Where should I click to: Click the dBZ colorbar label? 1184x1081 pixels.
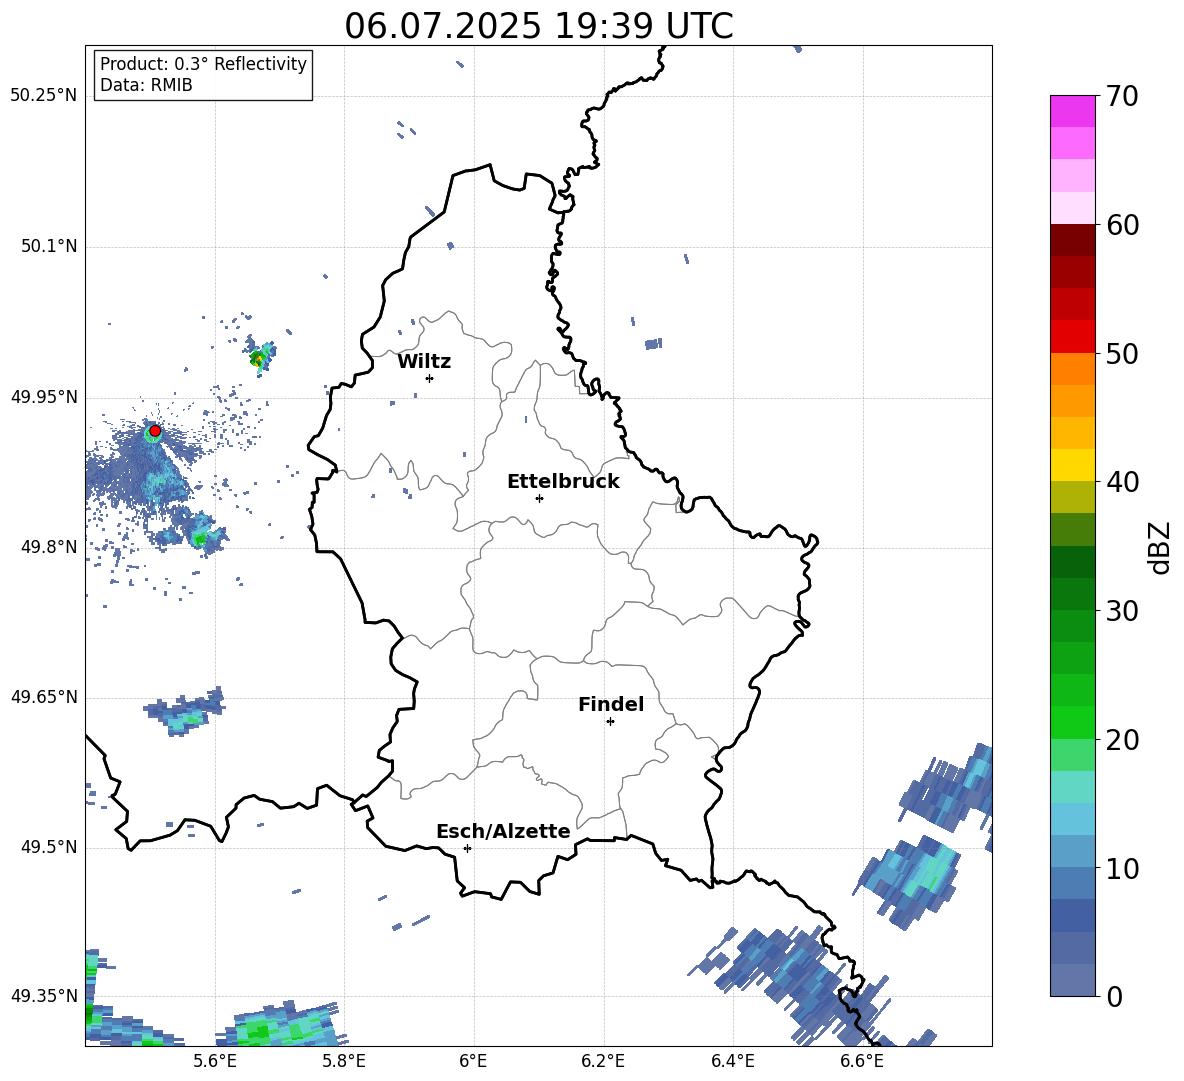point(1159,548)
